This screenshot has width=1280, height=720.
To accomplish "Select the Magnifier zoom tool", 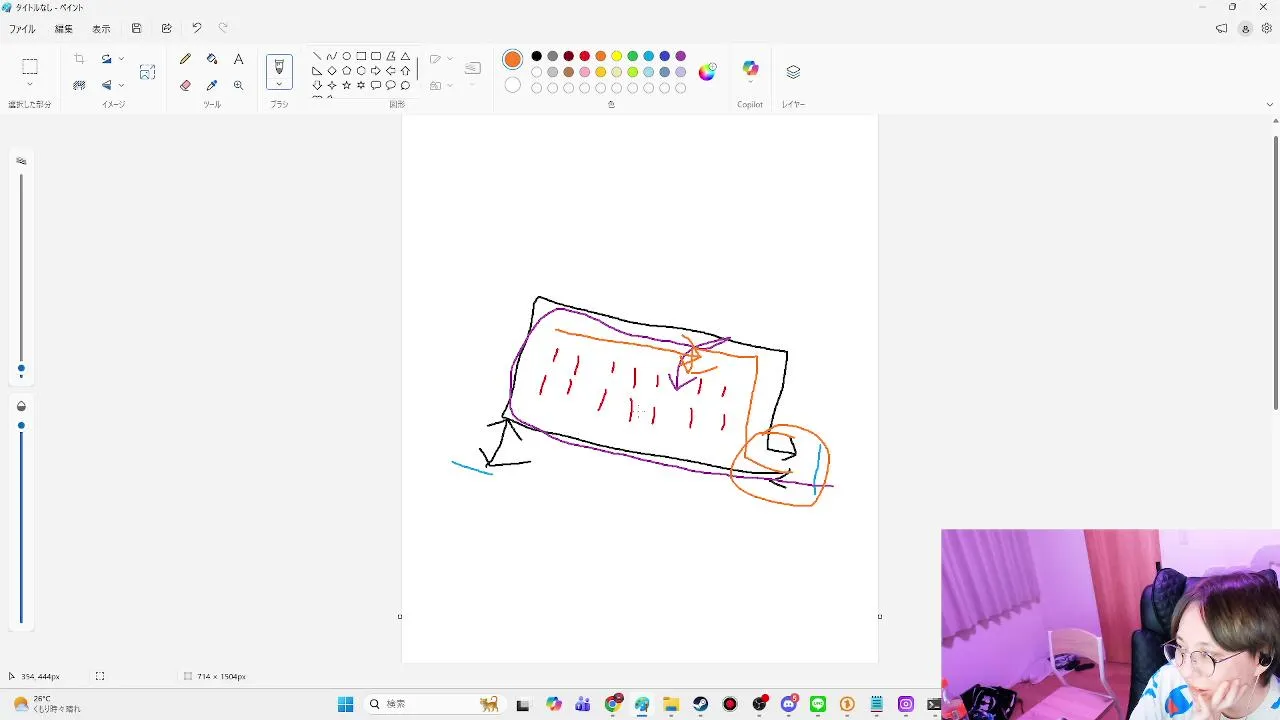I will click(238, 86).
